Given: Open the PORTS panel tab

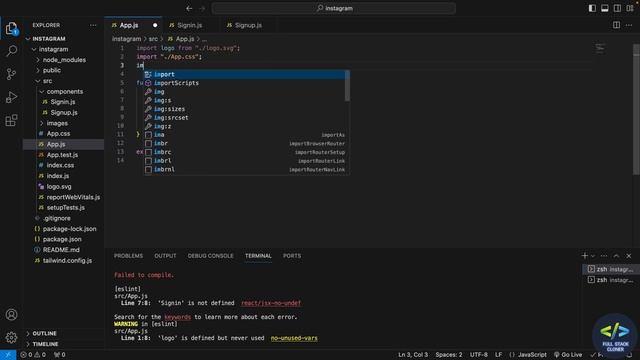Looking at the screenshot, I should pos(292,256).
